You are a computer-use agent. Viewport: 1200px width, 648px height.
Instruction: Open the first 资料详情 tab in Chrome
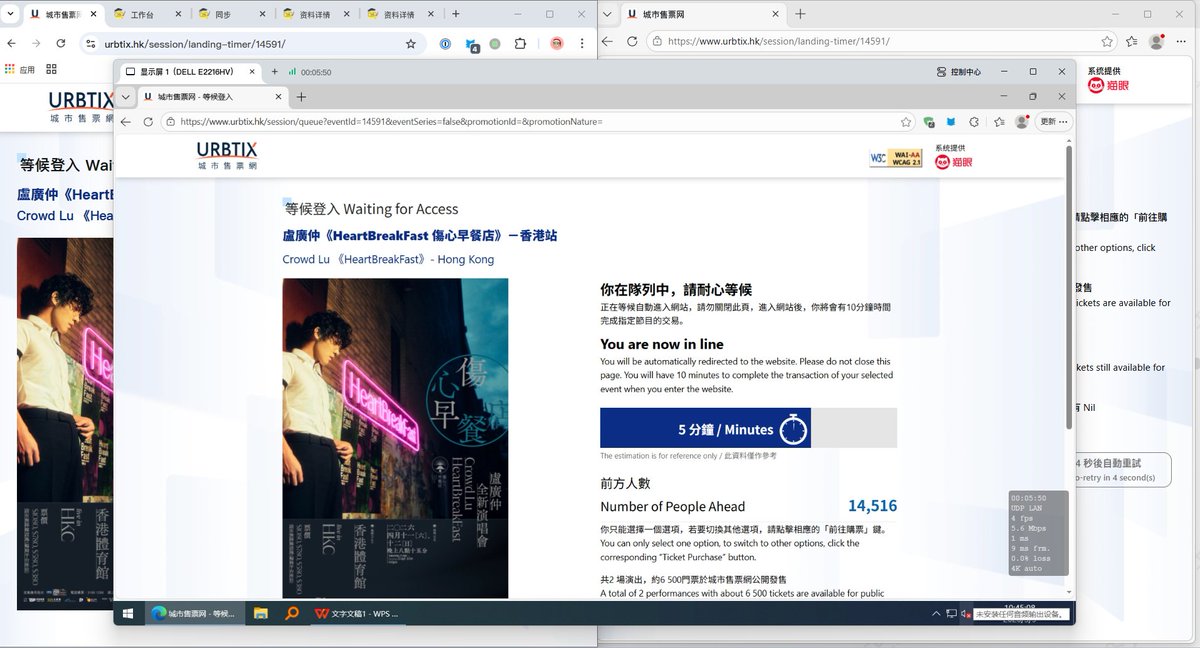pos(316,14)
